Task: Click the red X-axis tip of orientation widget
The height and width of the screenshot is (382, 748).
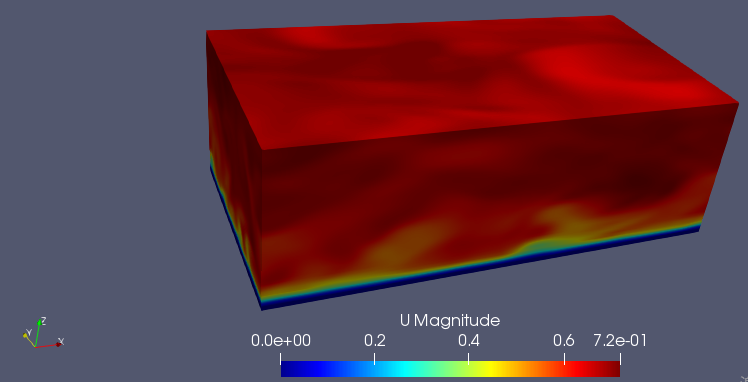Action: [58, 344]
